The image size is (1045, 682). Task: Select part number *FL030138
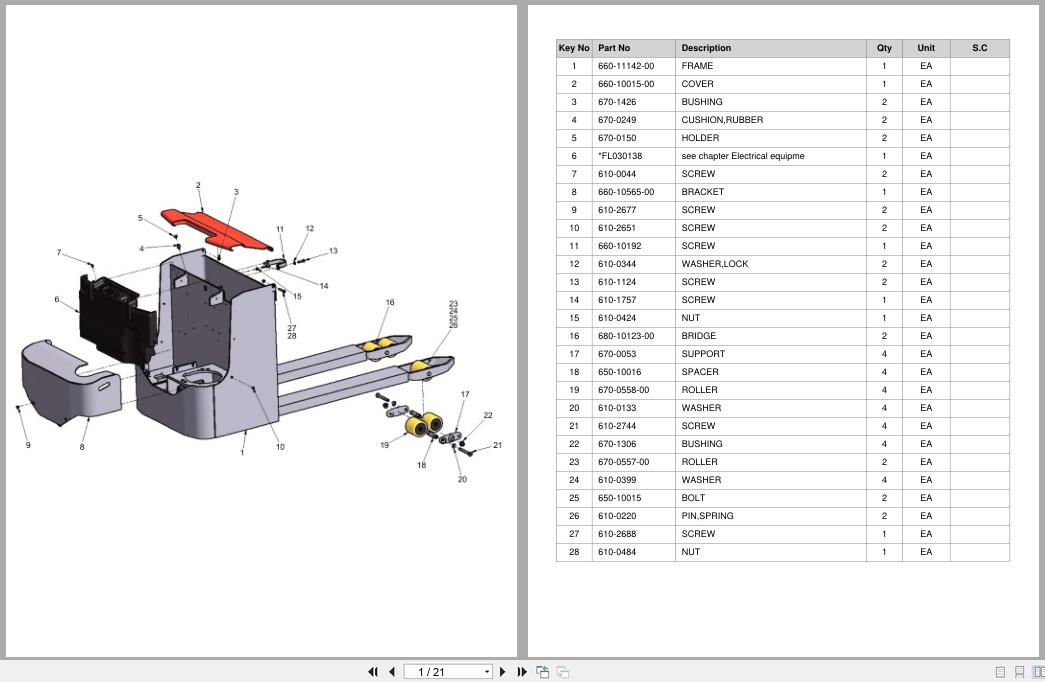[x=620, y=156]
